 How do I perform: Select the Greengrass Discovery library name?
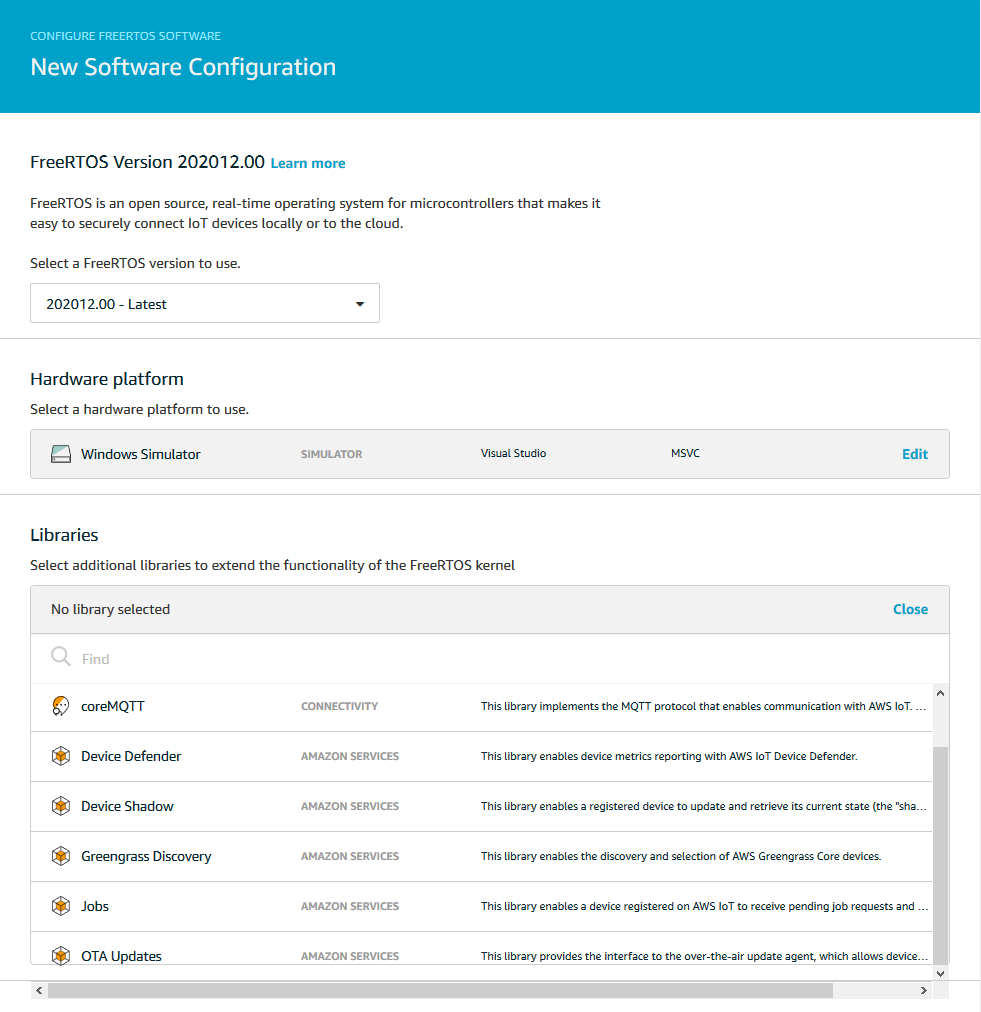(x=146, y=856)
